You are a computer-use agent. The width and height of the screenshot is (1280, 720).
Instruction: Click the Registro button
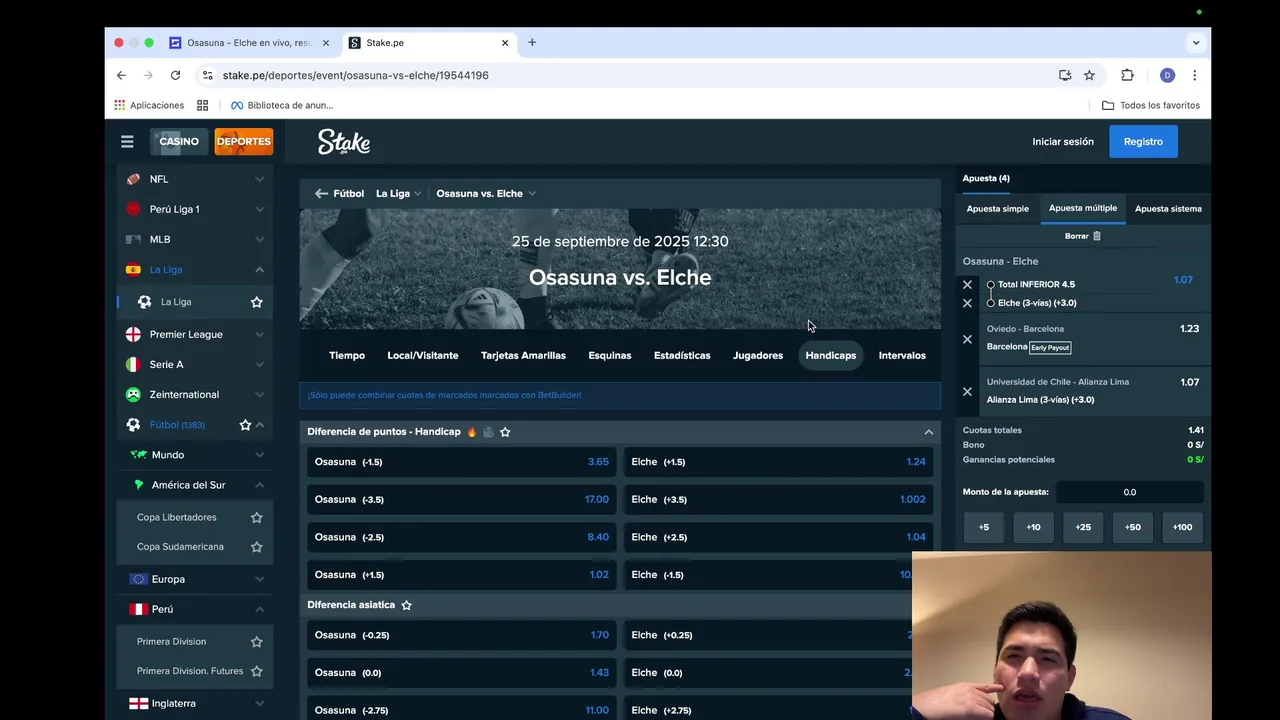point(1143,142)
